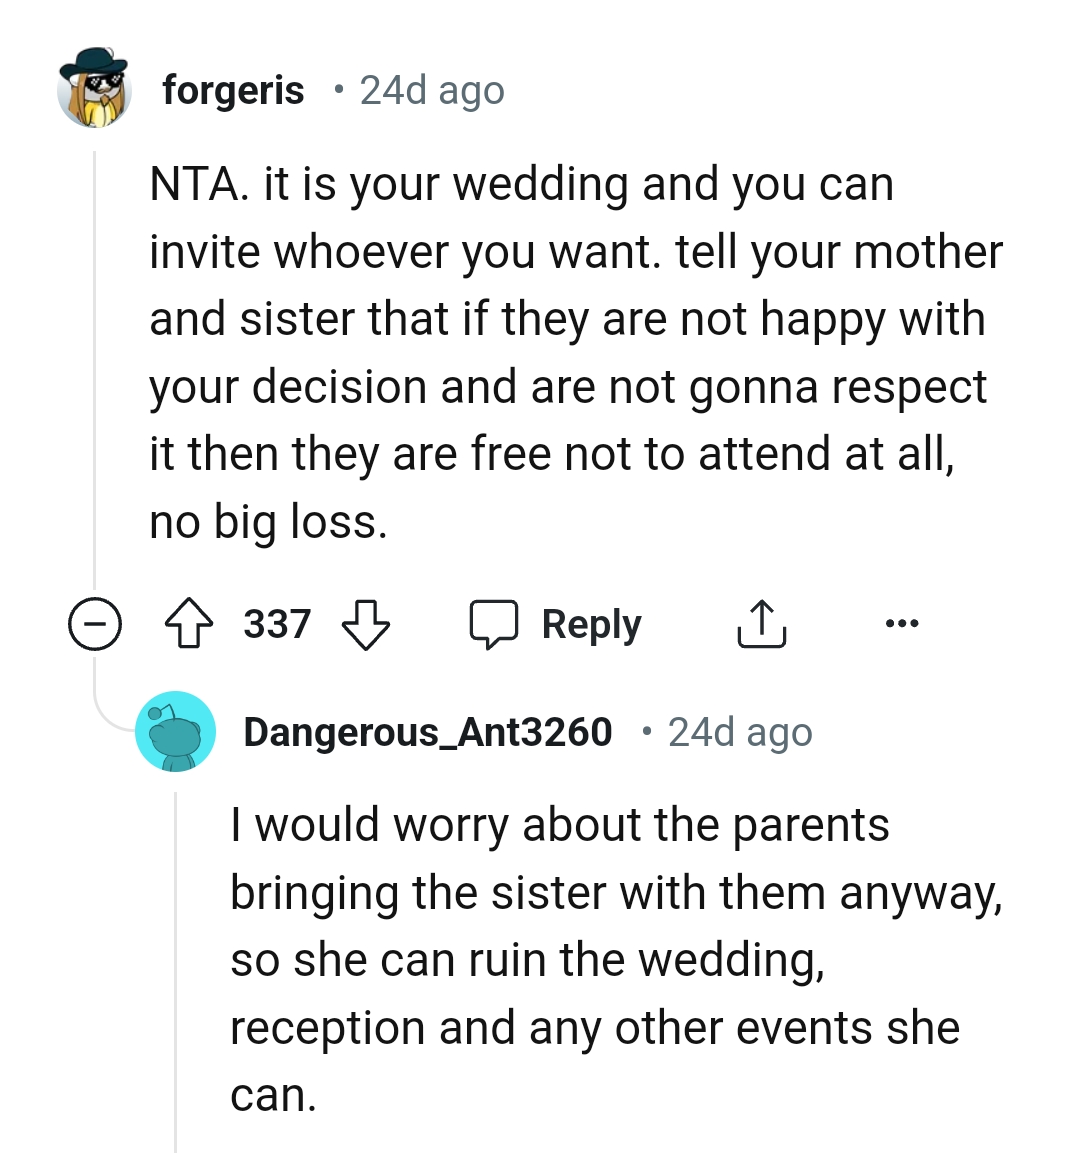Click the 24d ago timestamp on the reply

click(x=740, y=732)
